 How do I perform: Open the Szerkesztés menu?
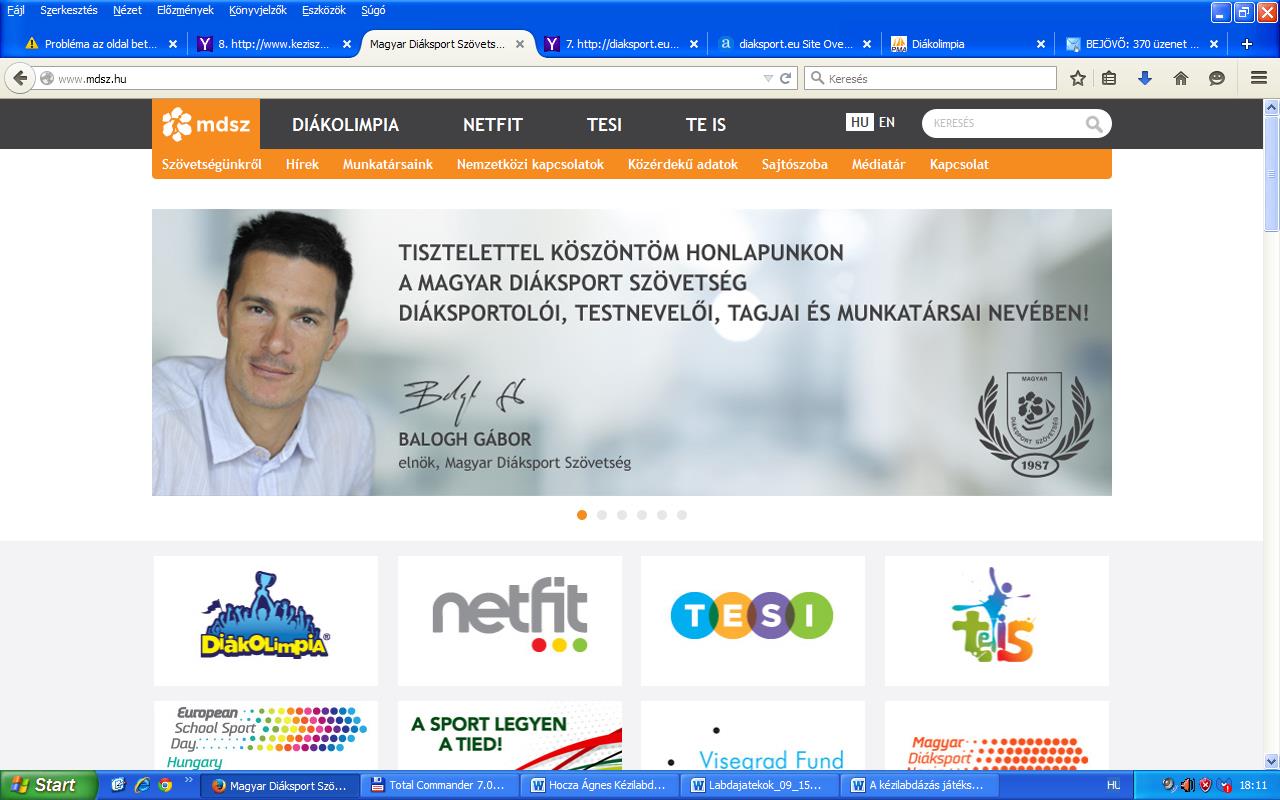point(69,11)
